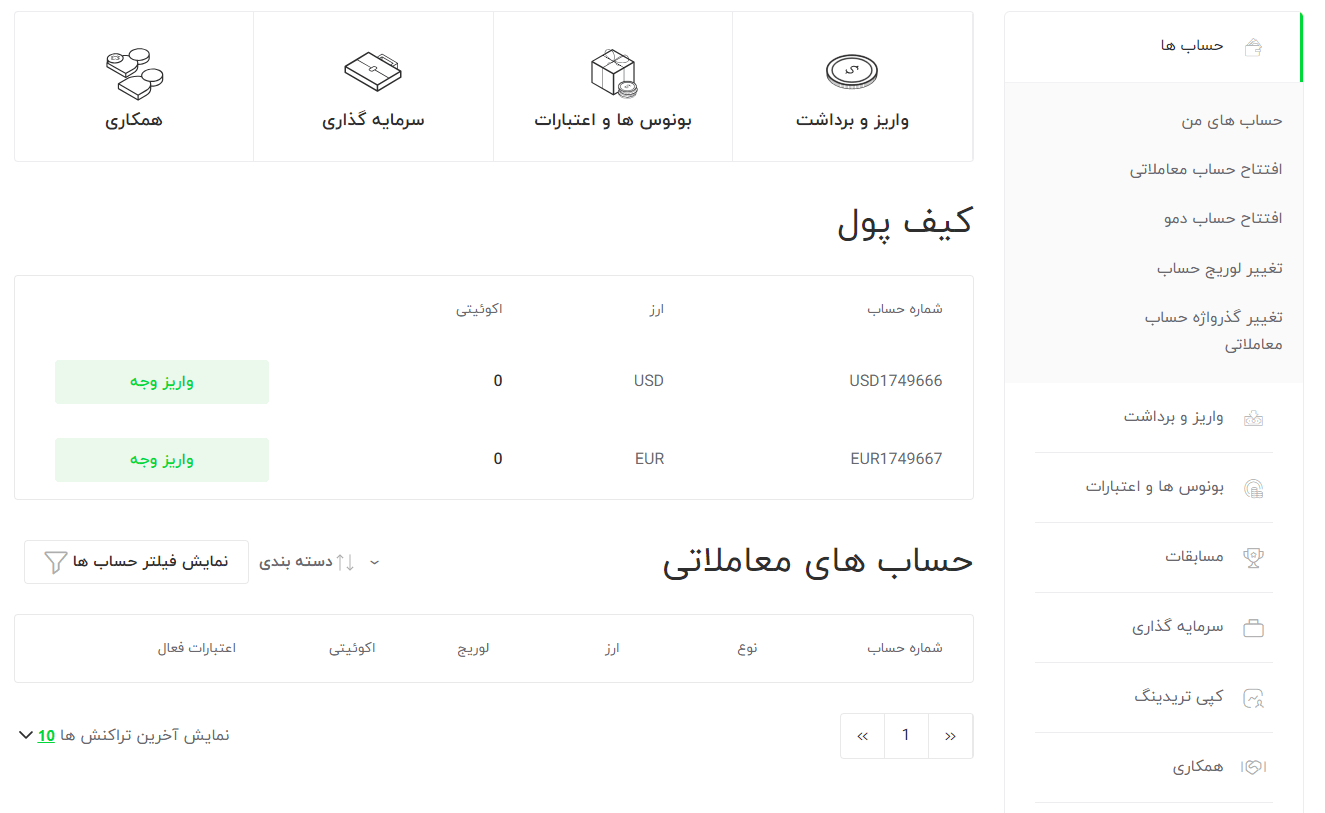This screenshot has height=813, width=1325.
Task: Click the funnel icon in نمایش فیلتر حساب ها
Action: [x=56, y=562]
